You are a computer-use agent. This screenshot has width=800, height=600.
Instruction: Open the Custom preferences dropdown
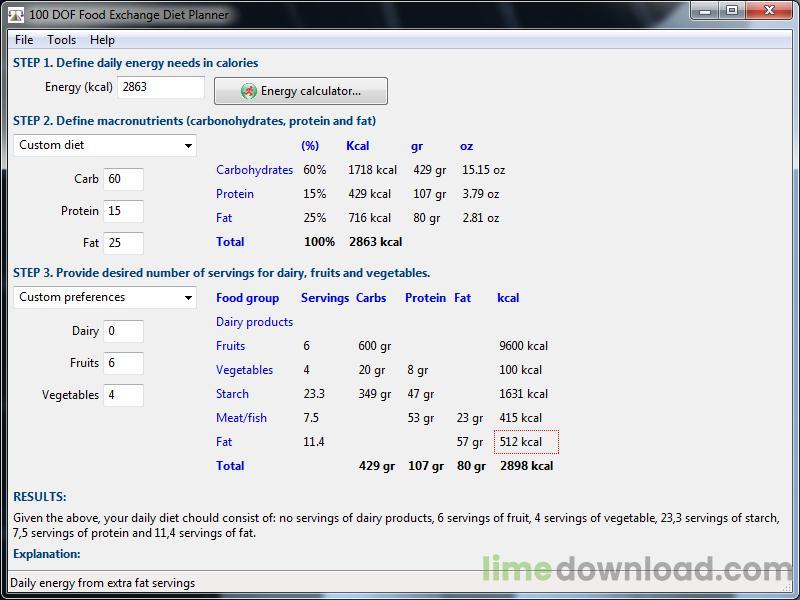(x=104, y=297)
